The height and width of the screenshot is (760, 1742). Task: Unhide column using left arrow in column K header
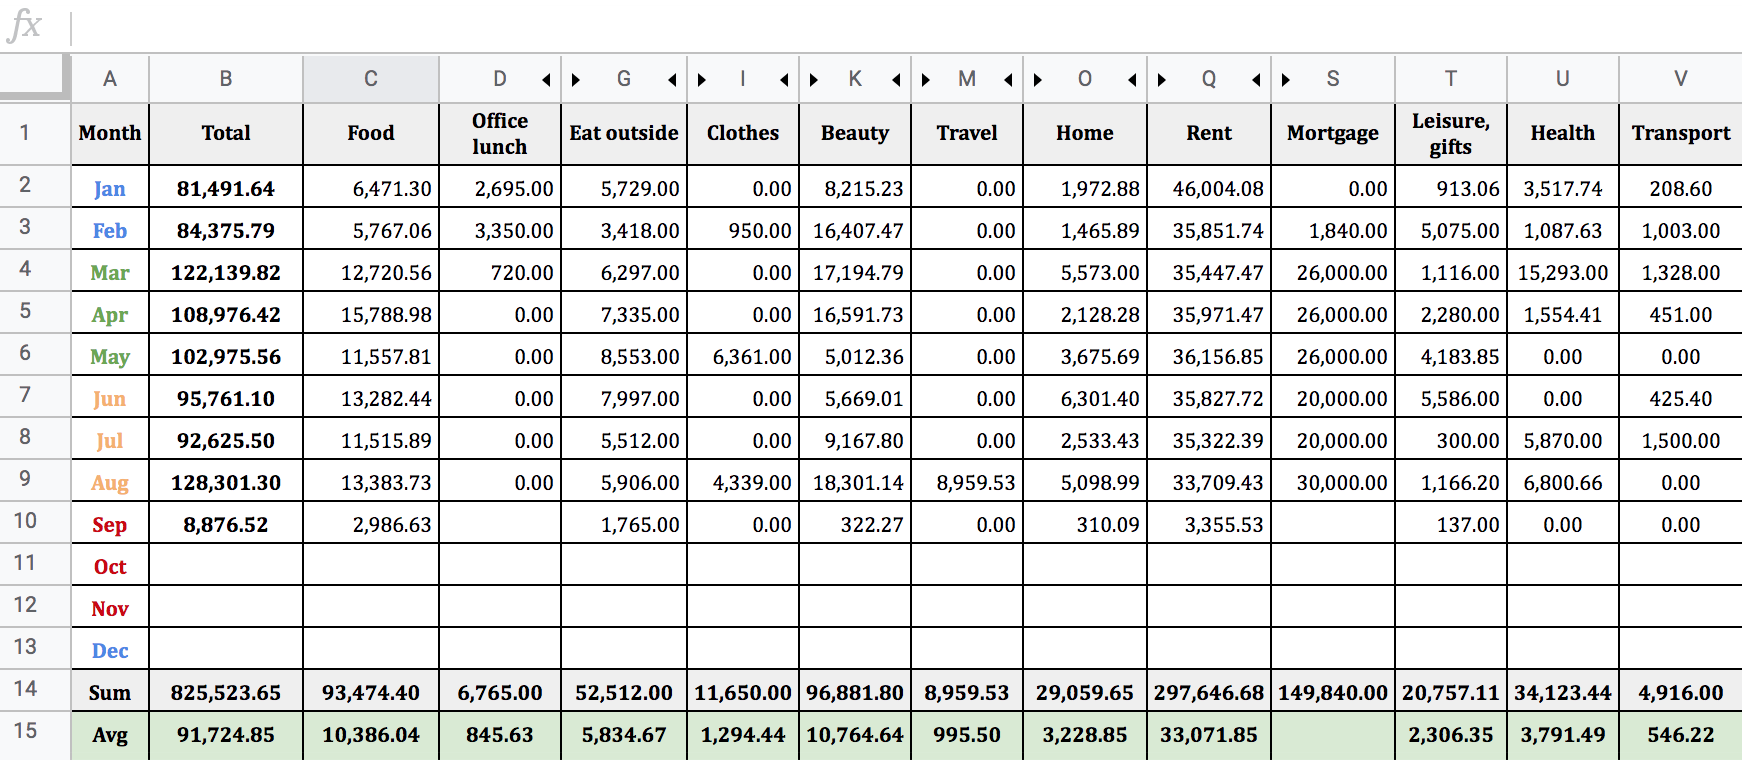pyautogui.click(x=896, y=80)
